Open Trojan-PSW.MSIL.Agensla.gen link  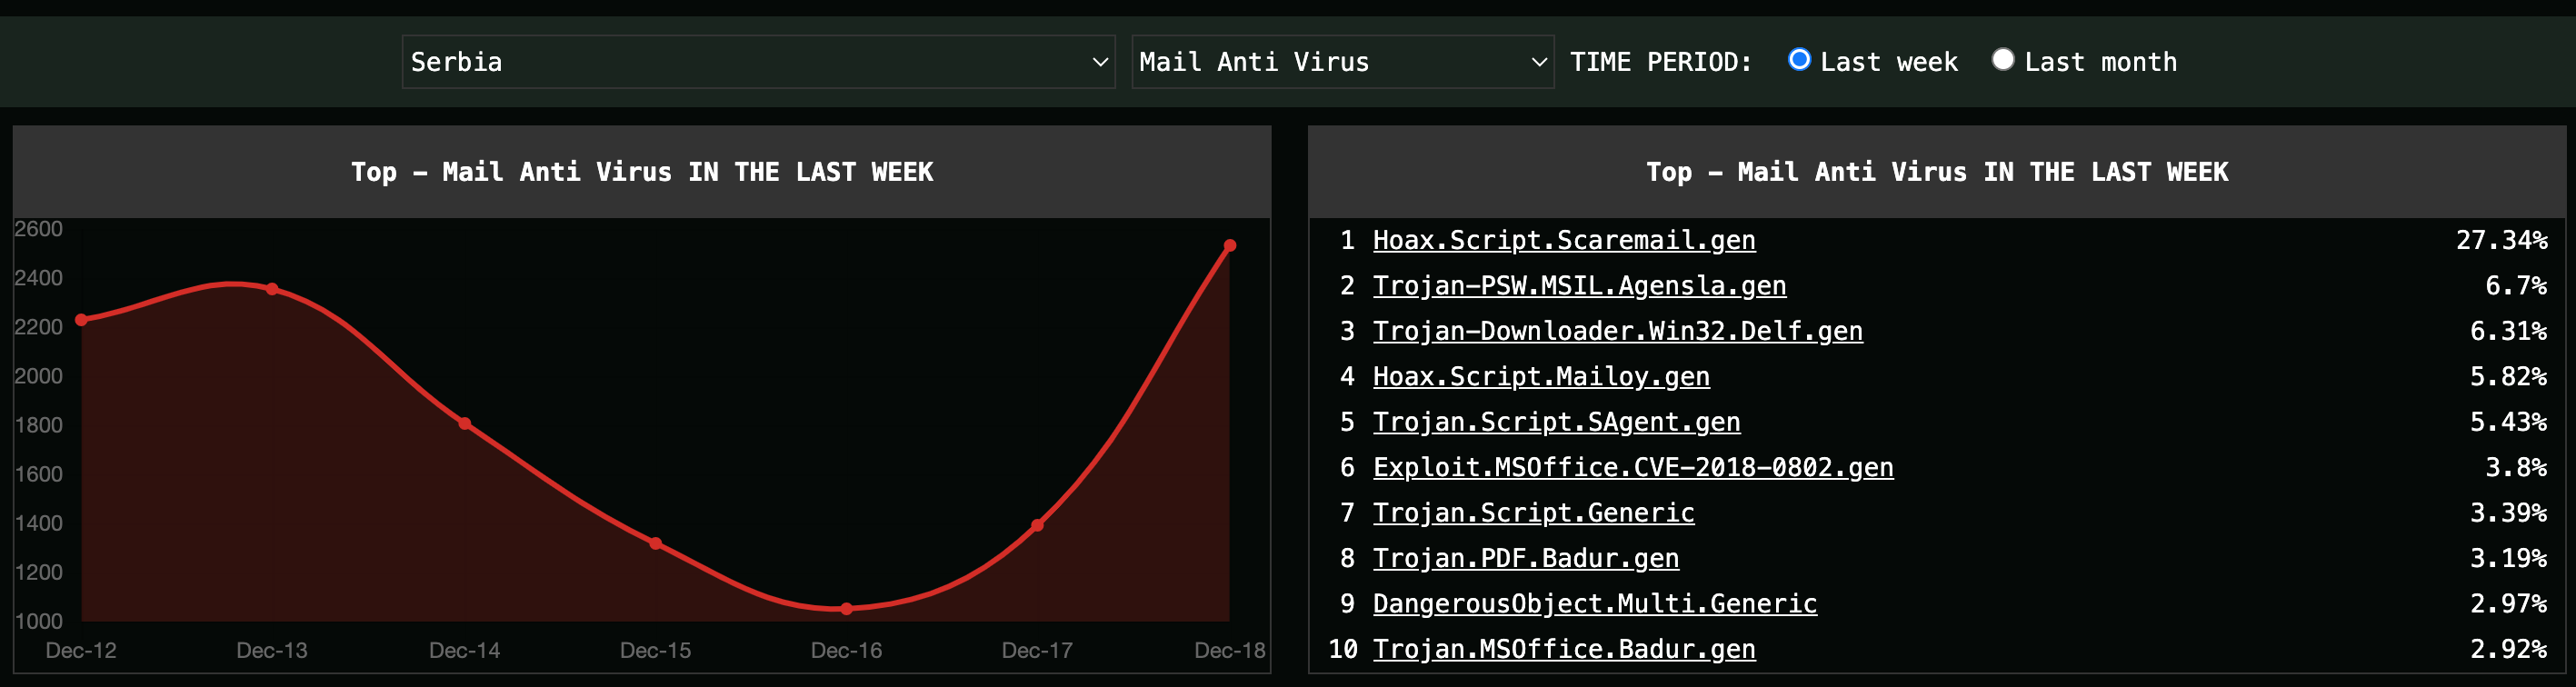point(1578,286)
